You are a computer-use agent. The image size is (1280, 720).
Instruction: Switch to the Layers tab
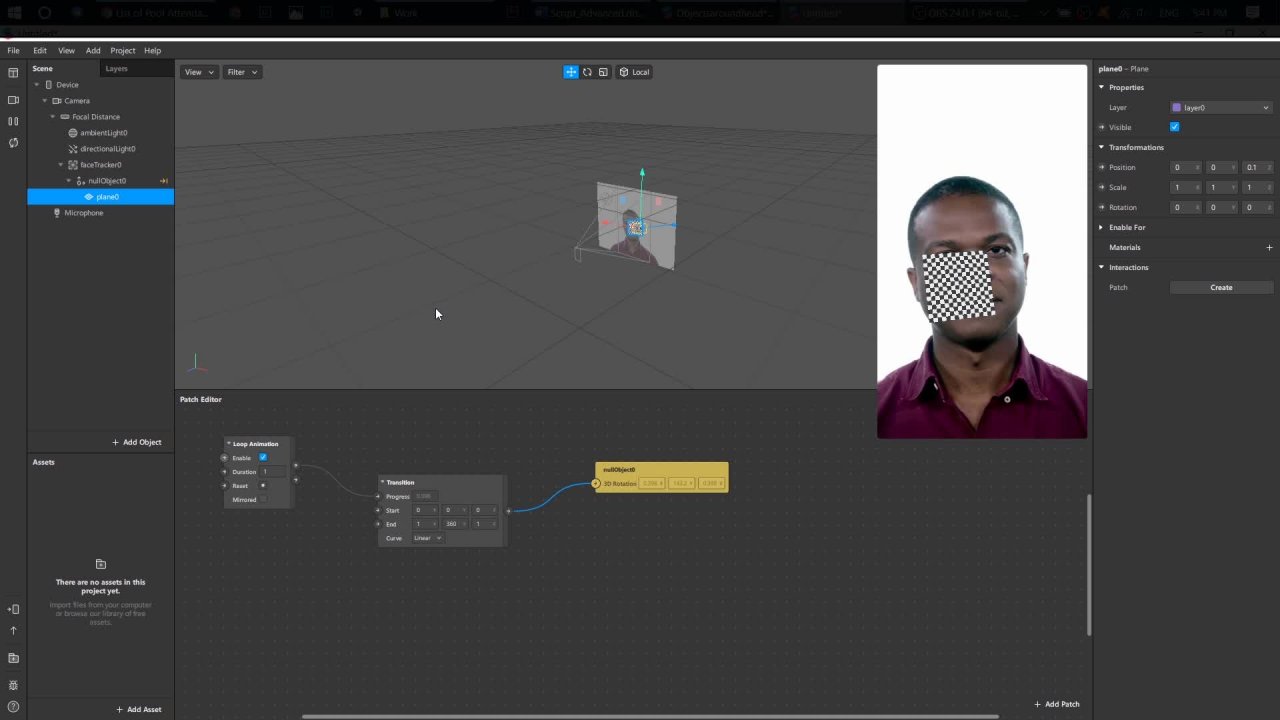click(115, 68)
